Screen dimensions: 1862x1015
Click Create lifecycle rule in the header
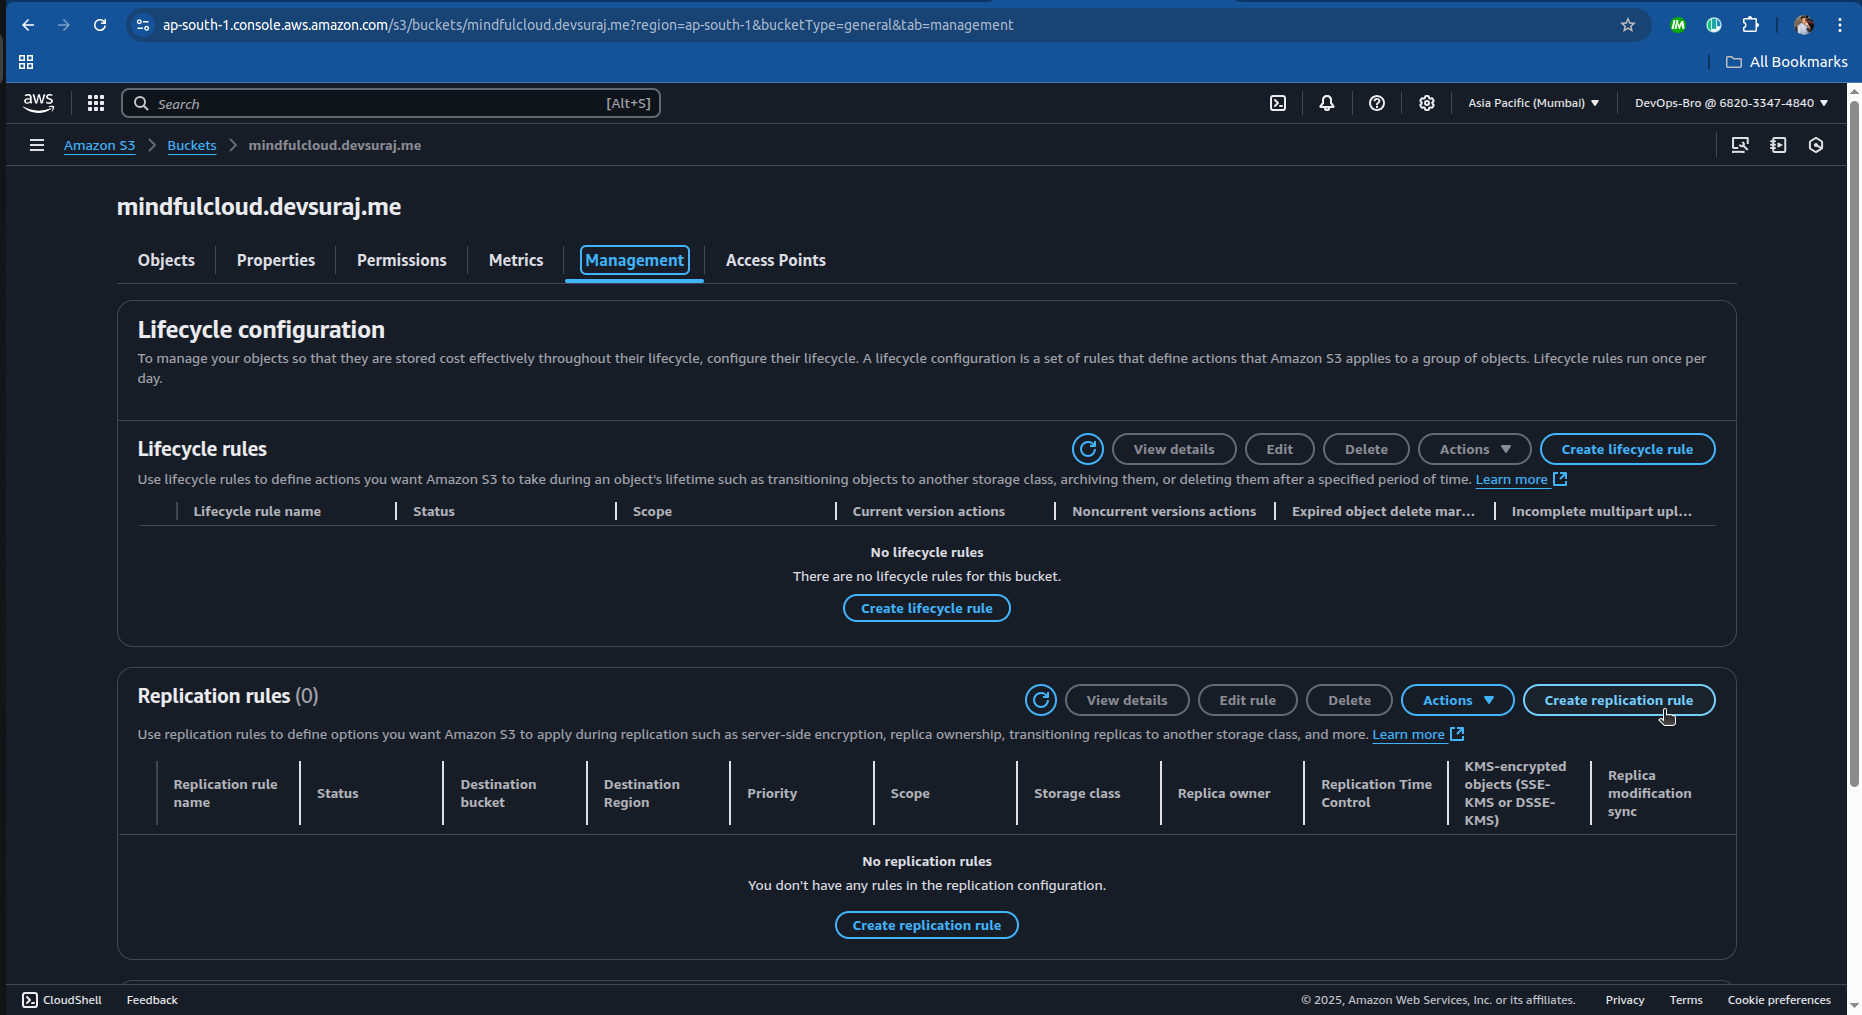(x=1627, y=449)
